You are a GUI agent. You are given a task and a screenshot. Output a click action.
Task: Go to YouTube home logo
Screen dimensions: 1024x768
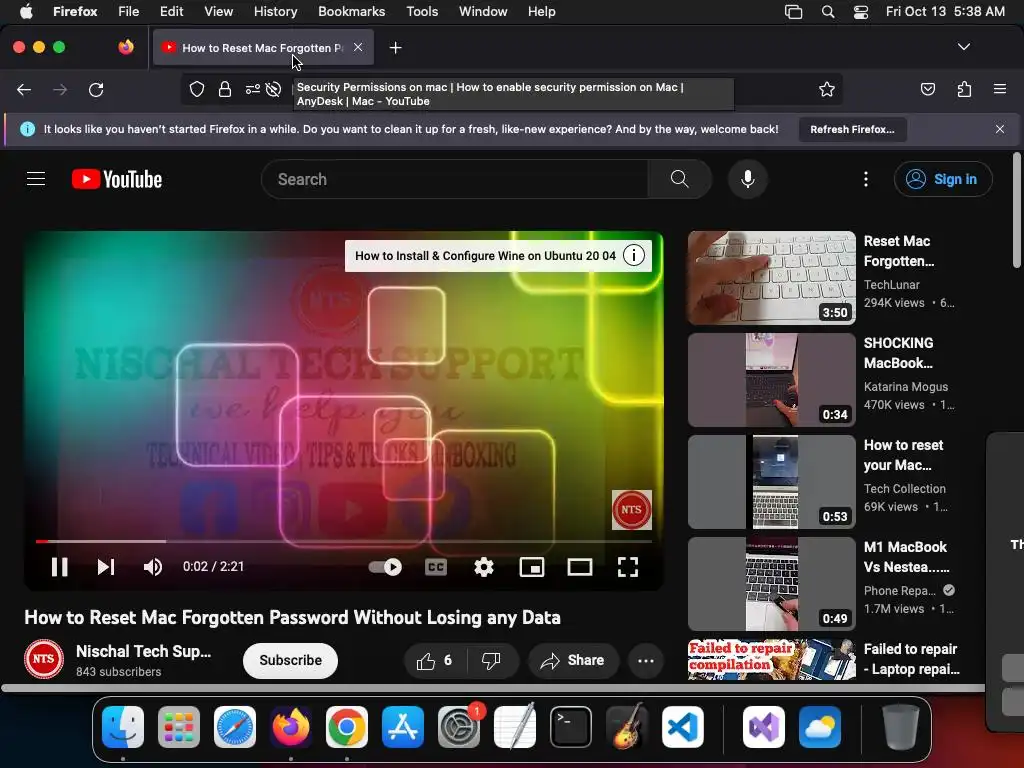(117, 179)
